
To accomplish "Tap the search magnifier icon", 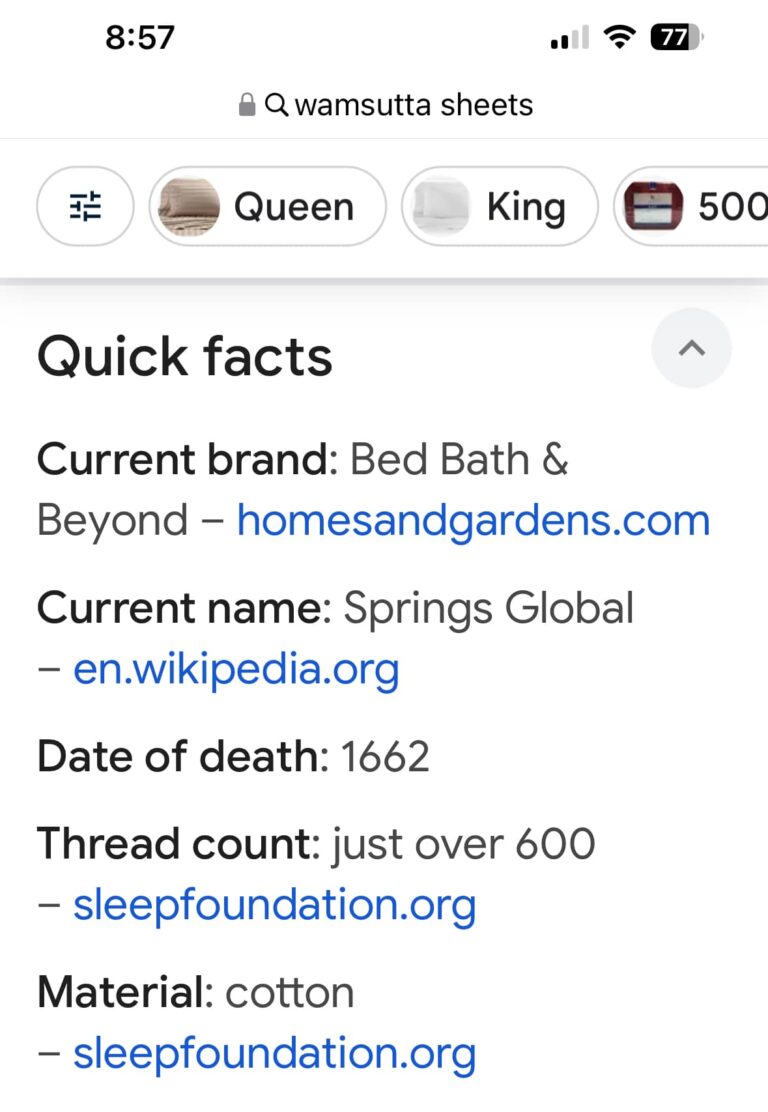I will coord(277,105).
